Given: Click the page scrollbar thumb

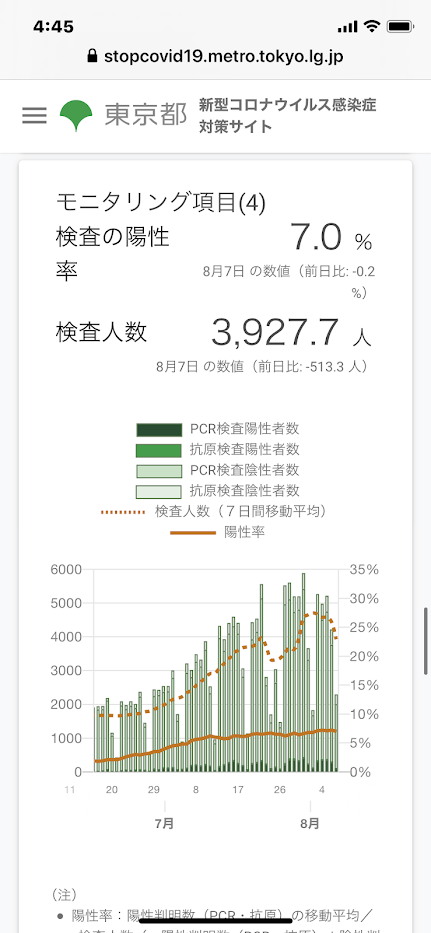Looking at the screenshot, I should [x=426, y=641].
